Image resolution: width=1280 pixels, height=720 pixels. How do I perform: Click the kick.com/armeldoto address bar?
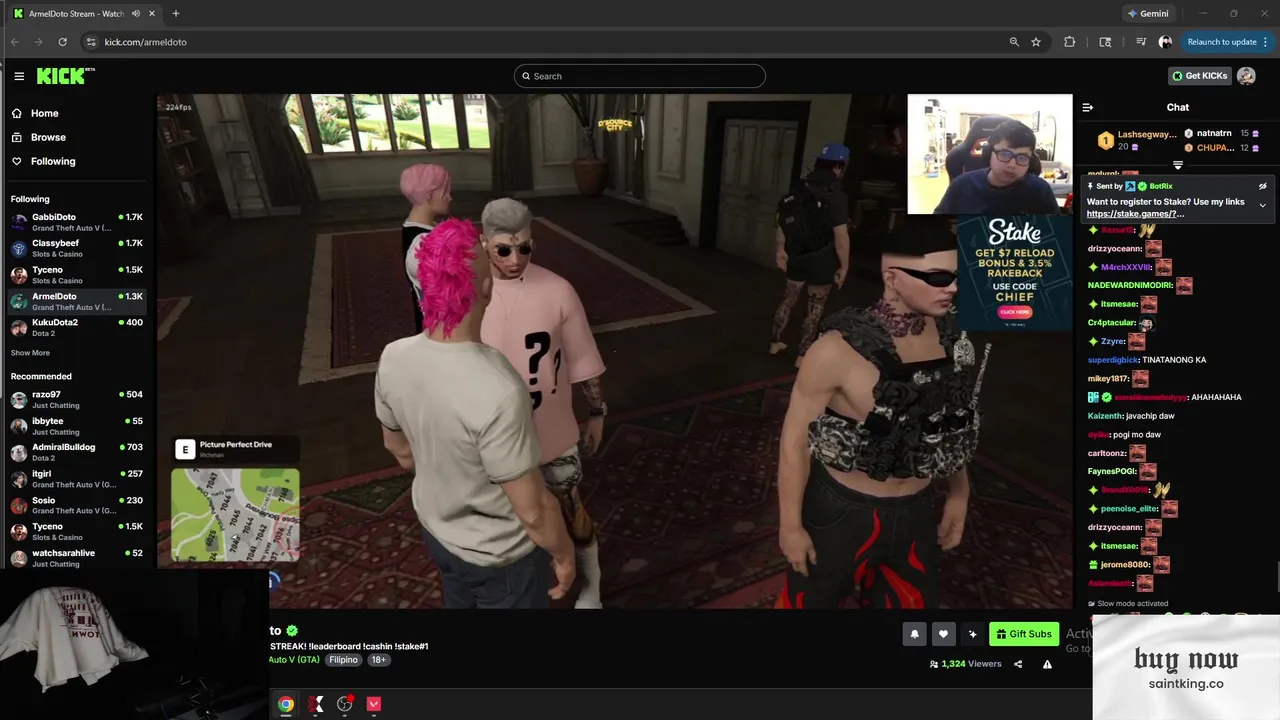(145, 42)
